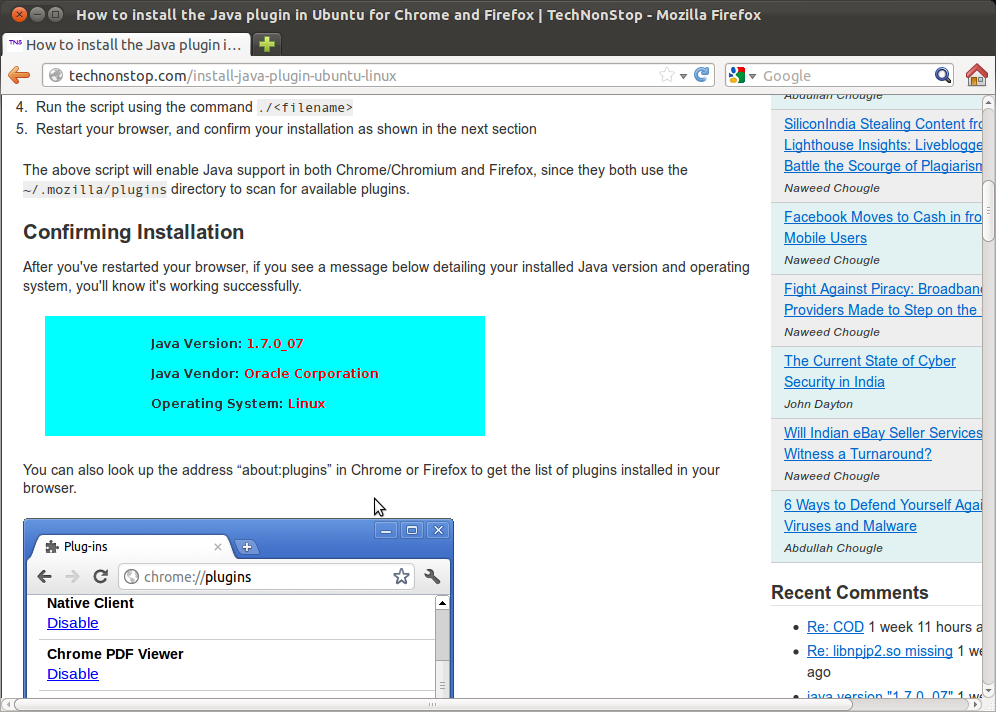996x712 pixels.
Task: Open URL history dropdown arrow
Action: (x=683, y=76)
